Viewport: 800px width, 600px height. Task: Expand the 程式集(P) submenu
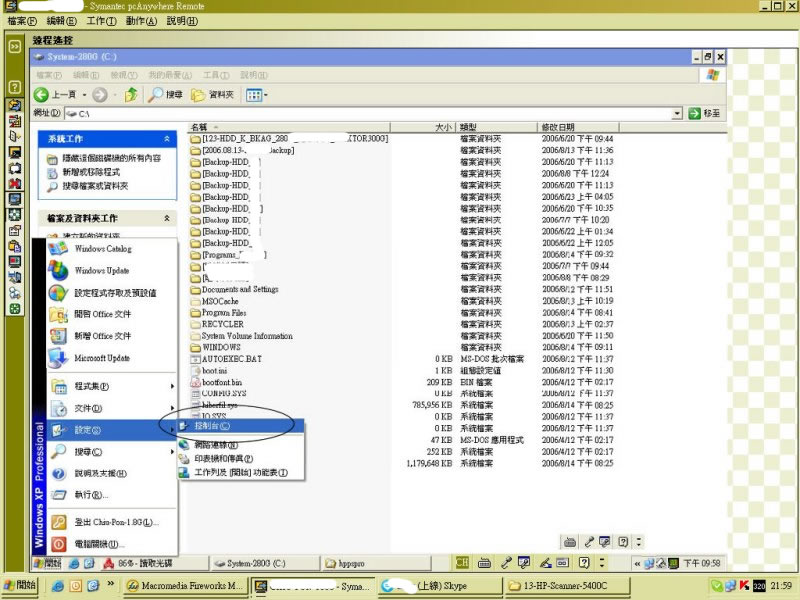coord(112,386)
